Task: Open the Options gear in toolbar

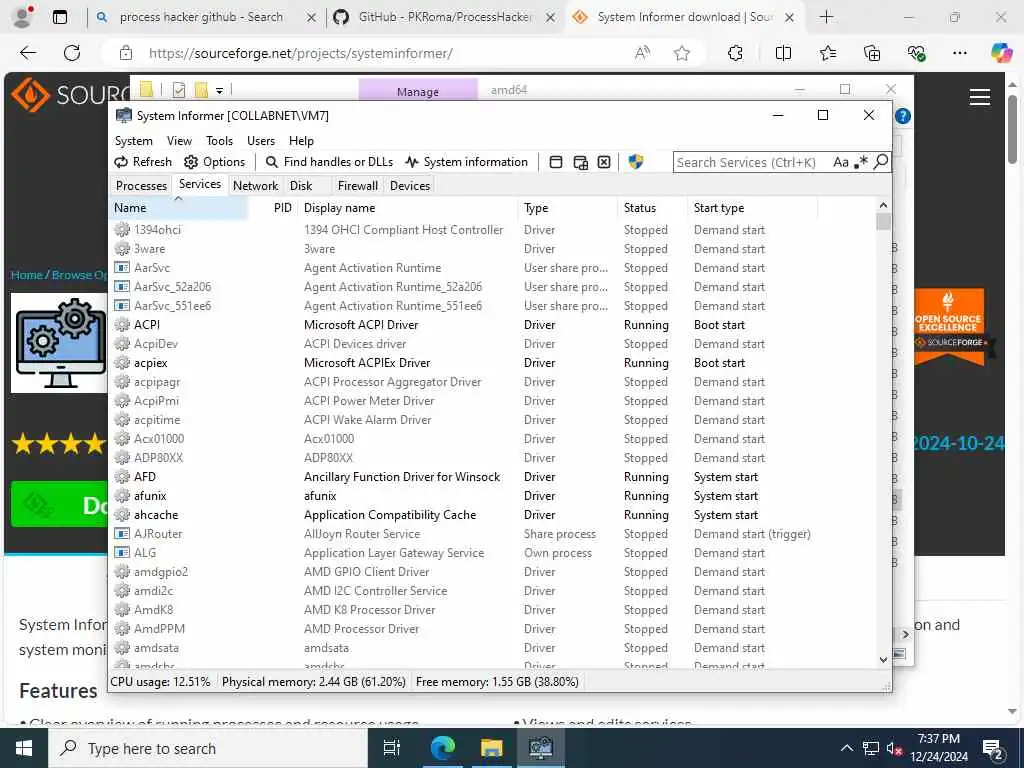Action: (214, 162)
